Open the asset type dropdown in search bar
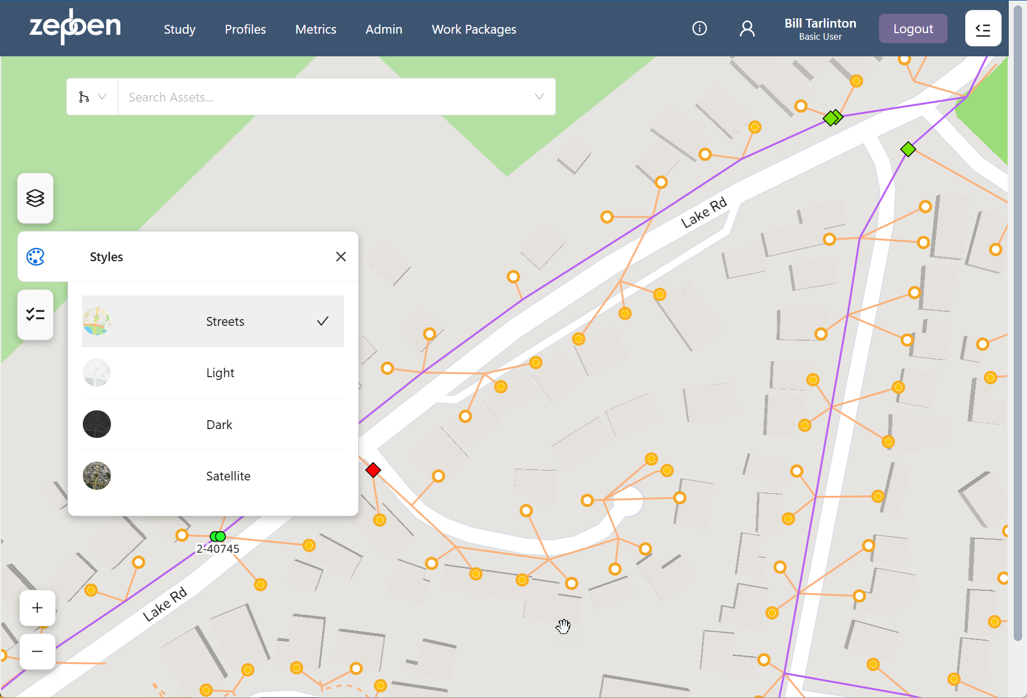Image resolution: width=1027 pixels, height=698 pixels. click(x=92, y=97)
